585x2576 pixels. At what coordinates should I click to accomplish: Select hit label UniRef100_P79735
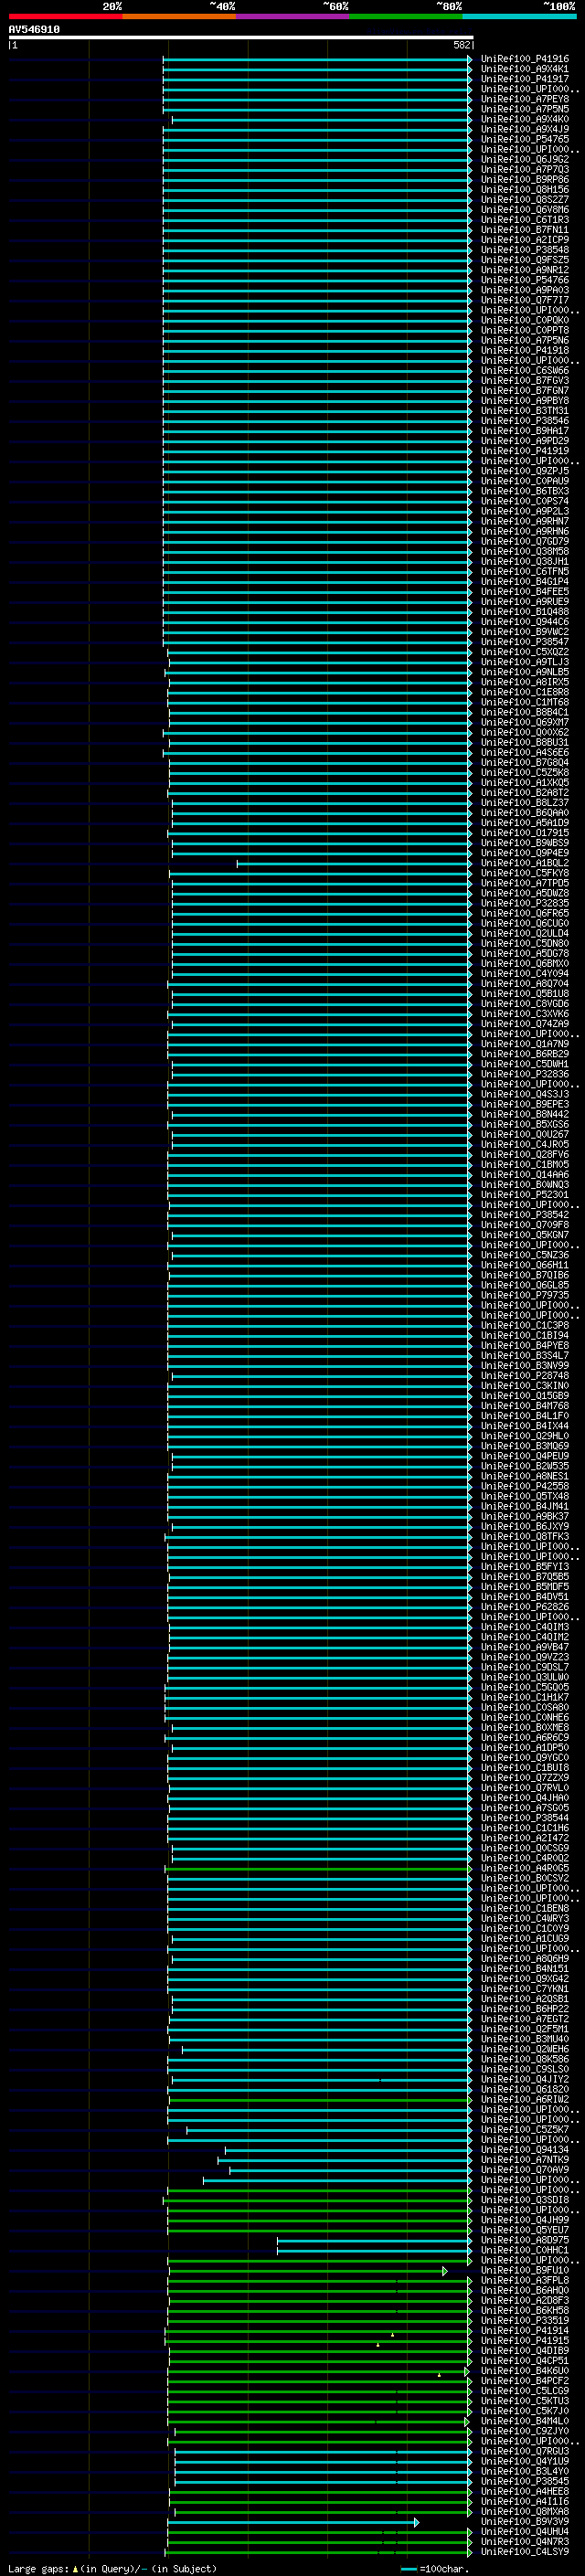pyautogui.click(x=525, y=1295)
